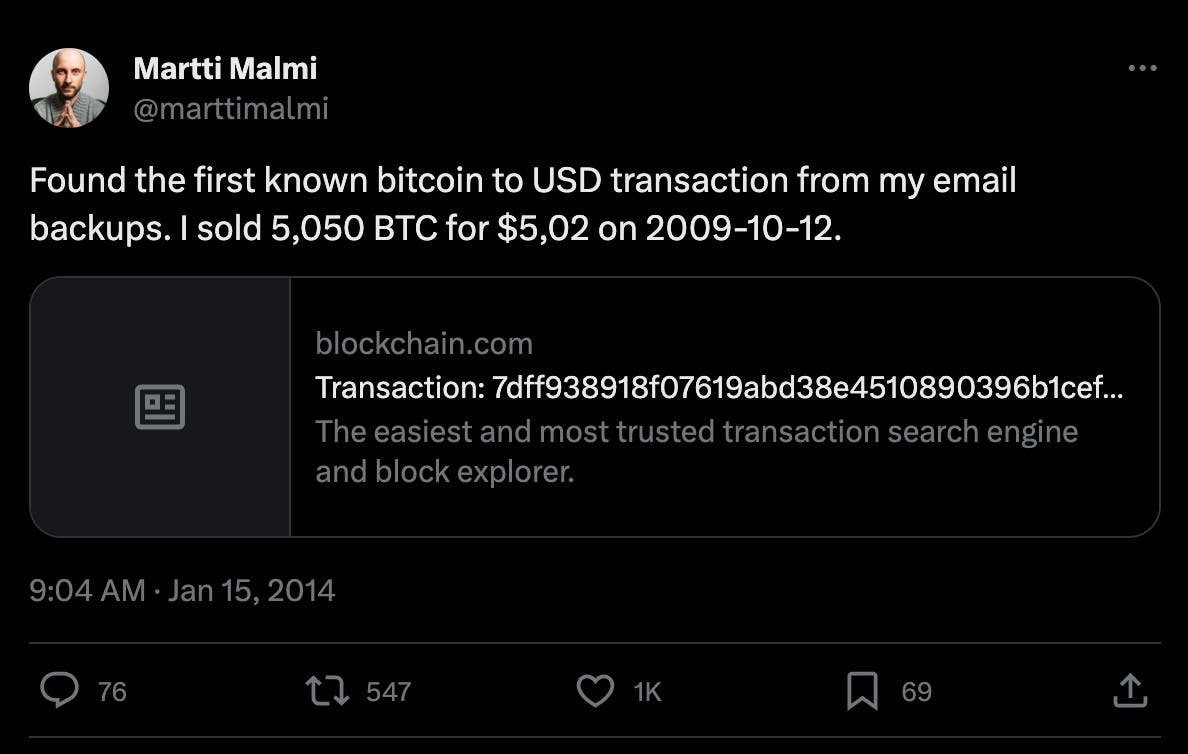The height and width of the screenshot is (754, 1188).
Task: Click the 76 replies count
Action: (x=113, y=691)
